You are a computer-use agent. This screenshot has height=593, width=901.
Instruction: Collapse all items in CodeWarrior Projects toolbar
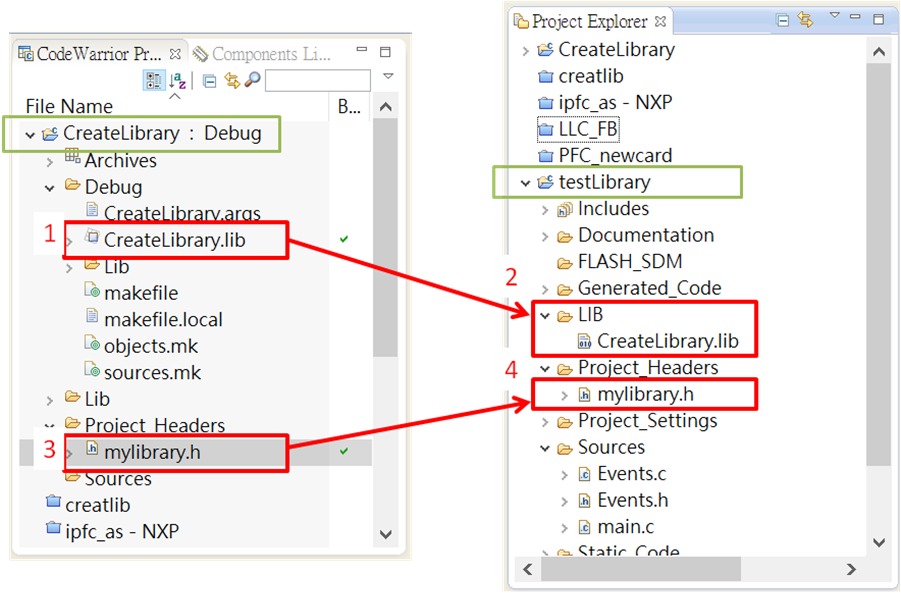[x=211, y=81]
